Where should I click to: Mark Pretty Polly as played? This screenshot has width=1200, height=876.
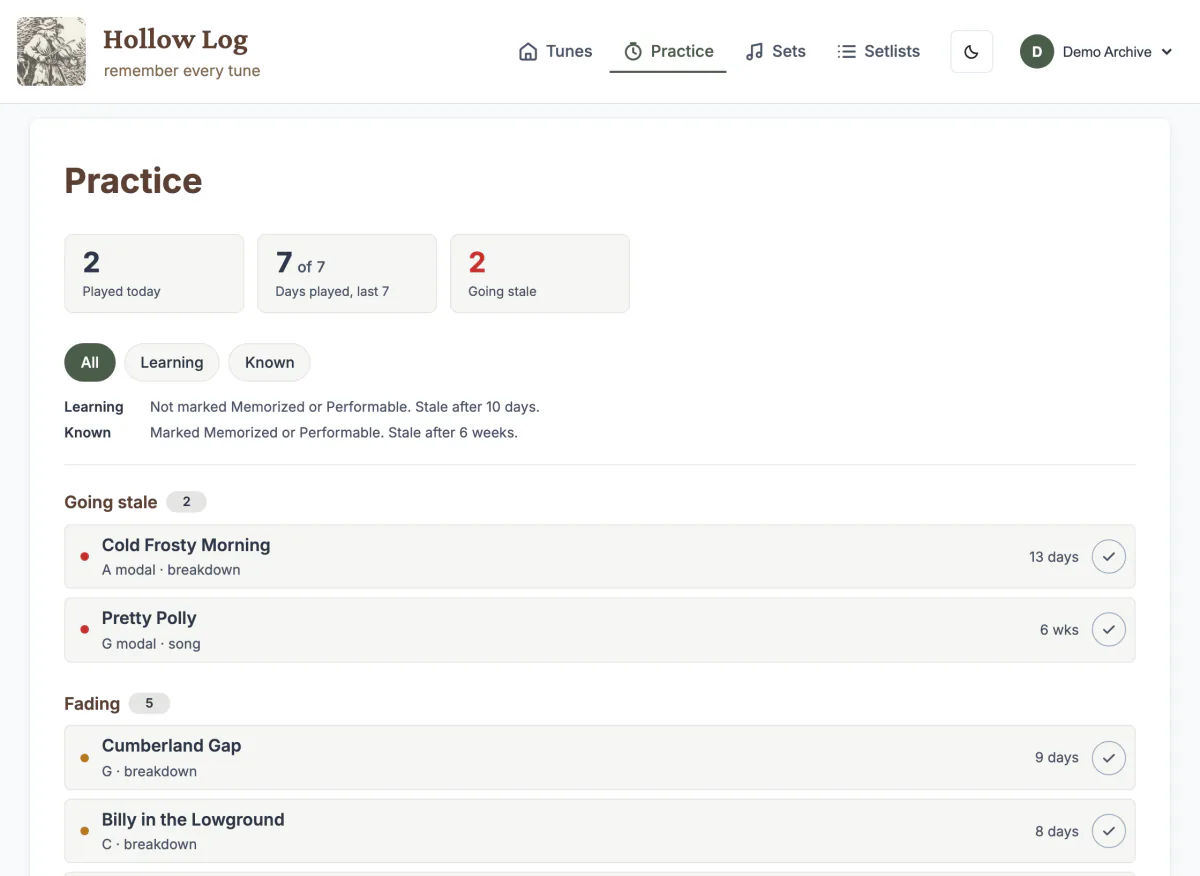[1108, 630]
